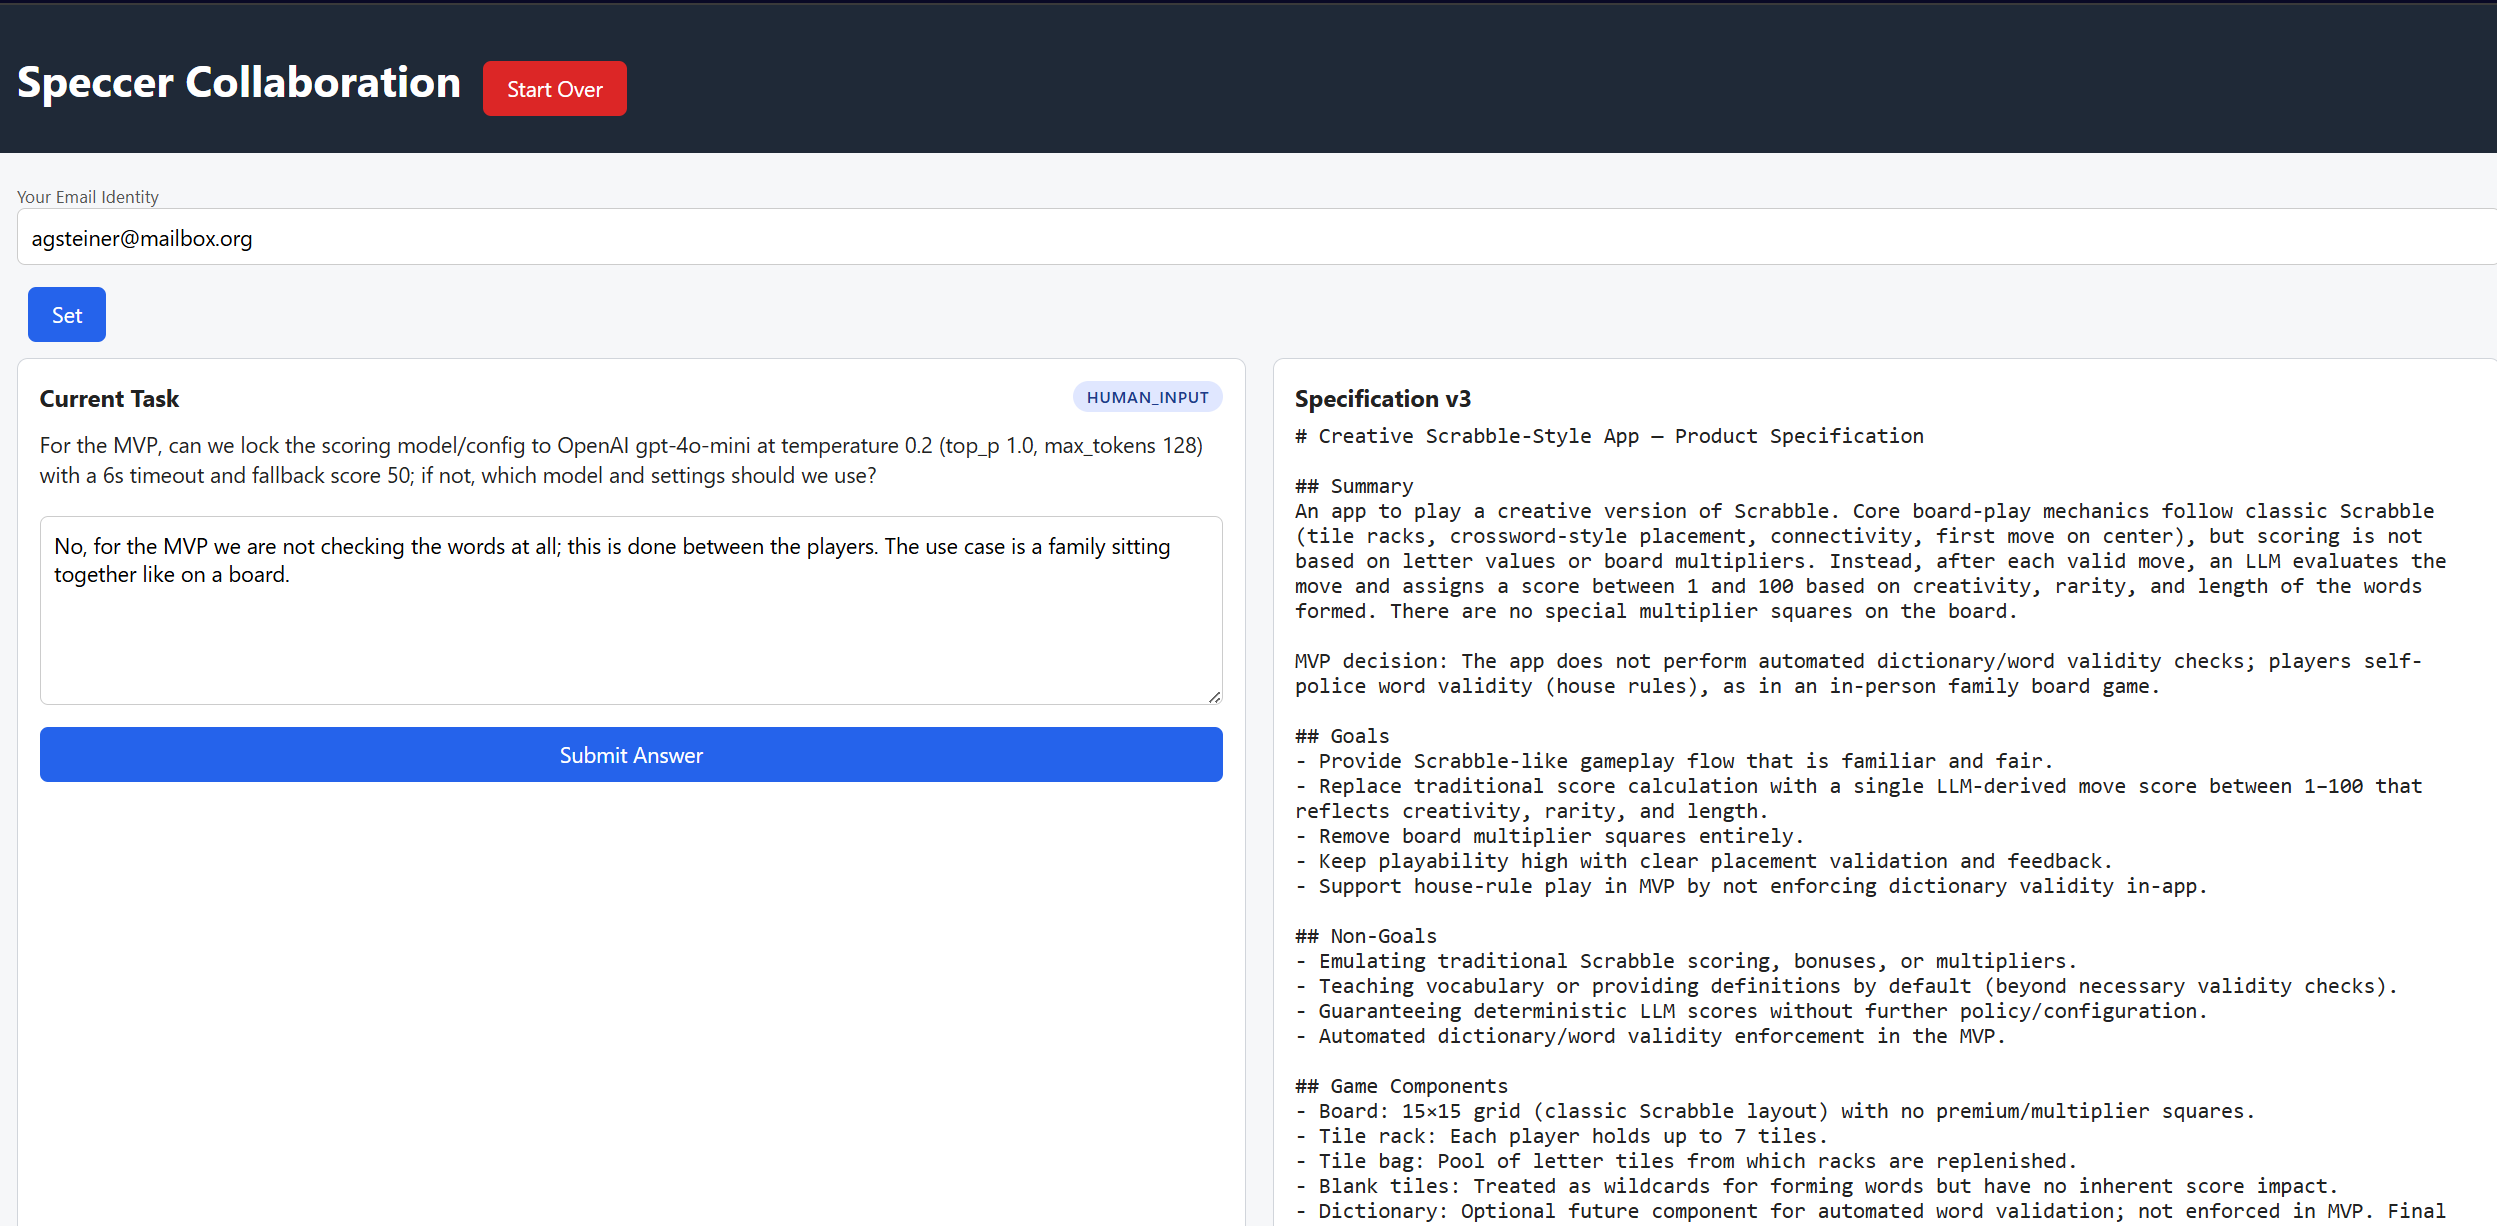2497x1226 pixels.
Task: Click the Creative Scrabble-Style App title line
Action: click(1608, 436)
